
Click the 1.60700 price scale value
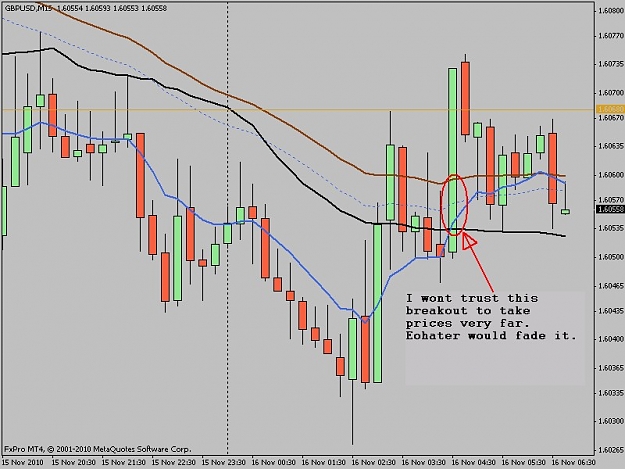(x=611, y=92)
